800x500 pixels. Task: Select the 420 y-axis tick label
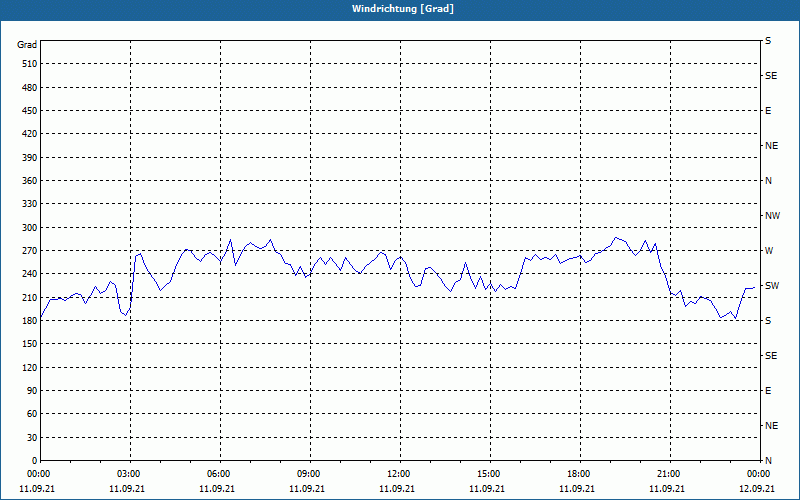coord(30,134)
